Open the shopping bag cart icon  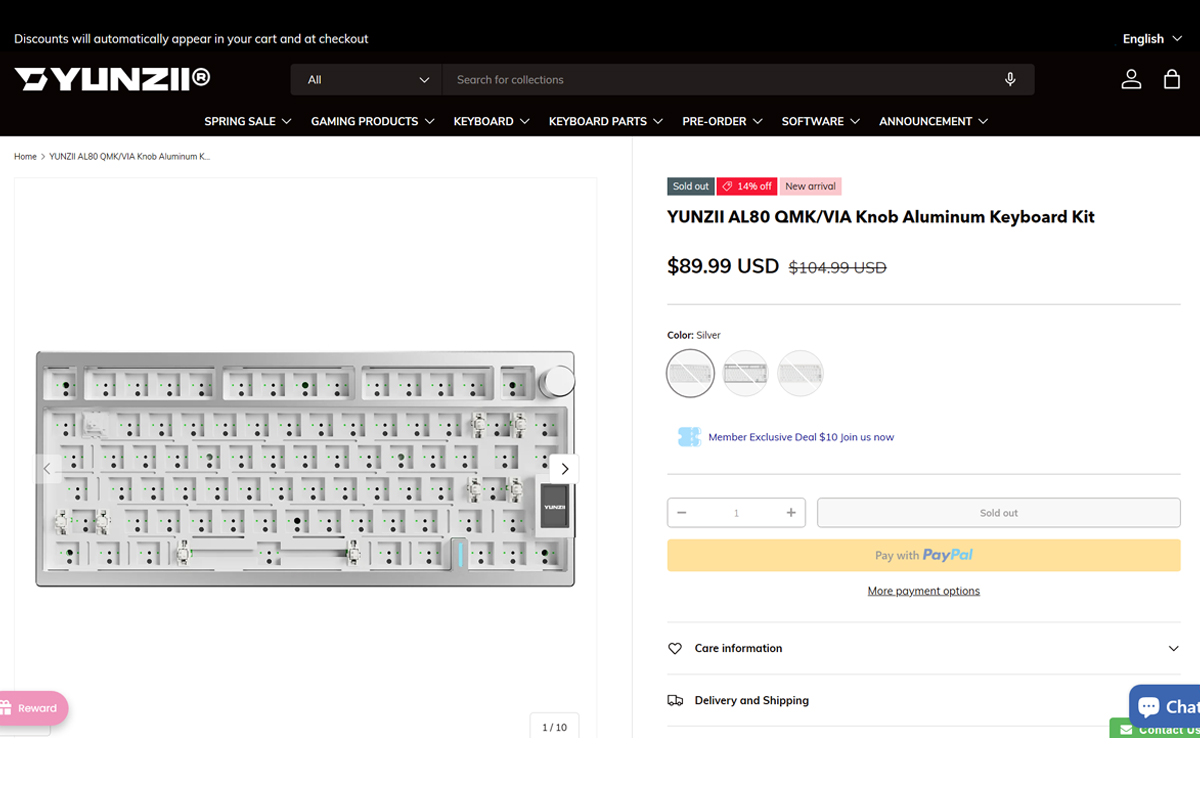[1172, 79]
